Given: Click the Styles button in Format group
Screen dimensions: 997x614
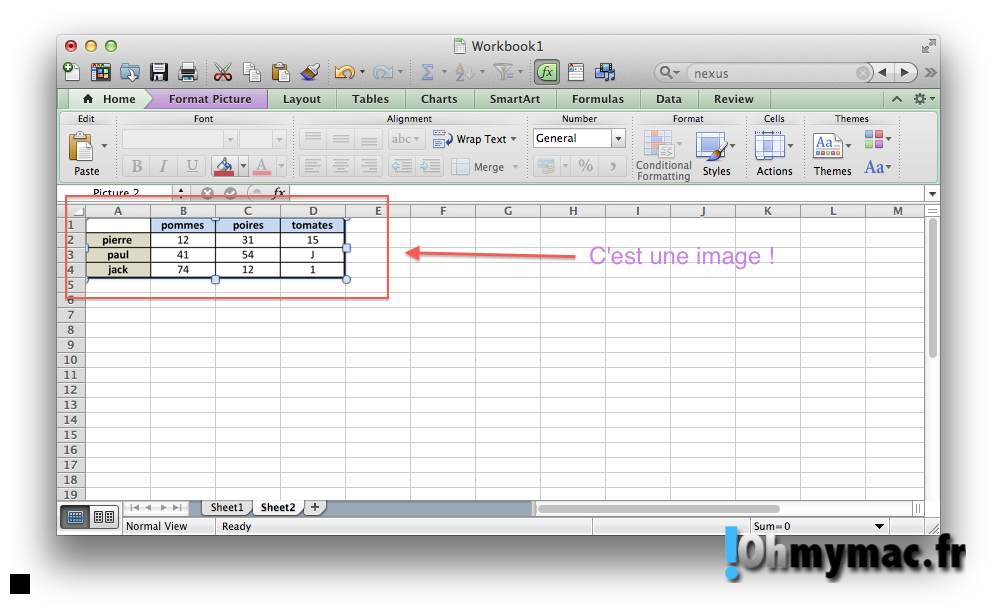Looking at the screenshot, I should [x=716, y=154].
